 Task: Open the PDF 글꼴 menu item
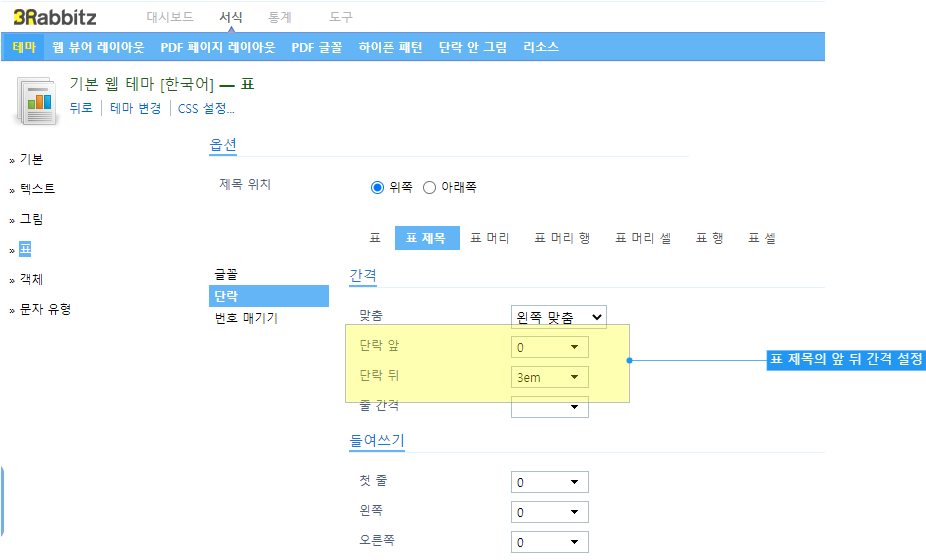point(317,47)
